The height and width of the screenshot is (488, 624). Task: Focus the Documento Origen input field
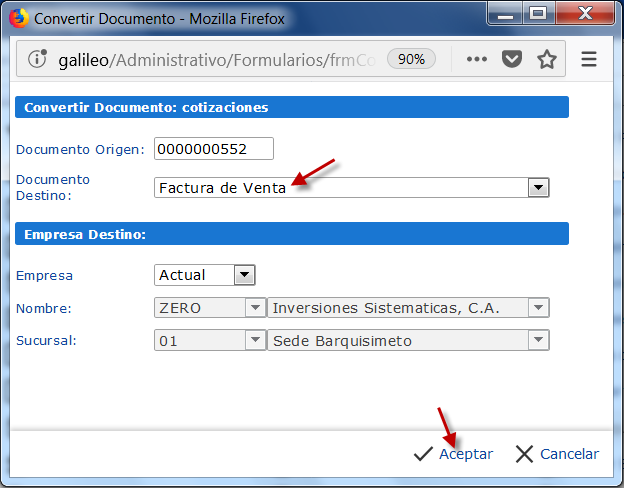214,149
